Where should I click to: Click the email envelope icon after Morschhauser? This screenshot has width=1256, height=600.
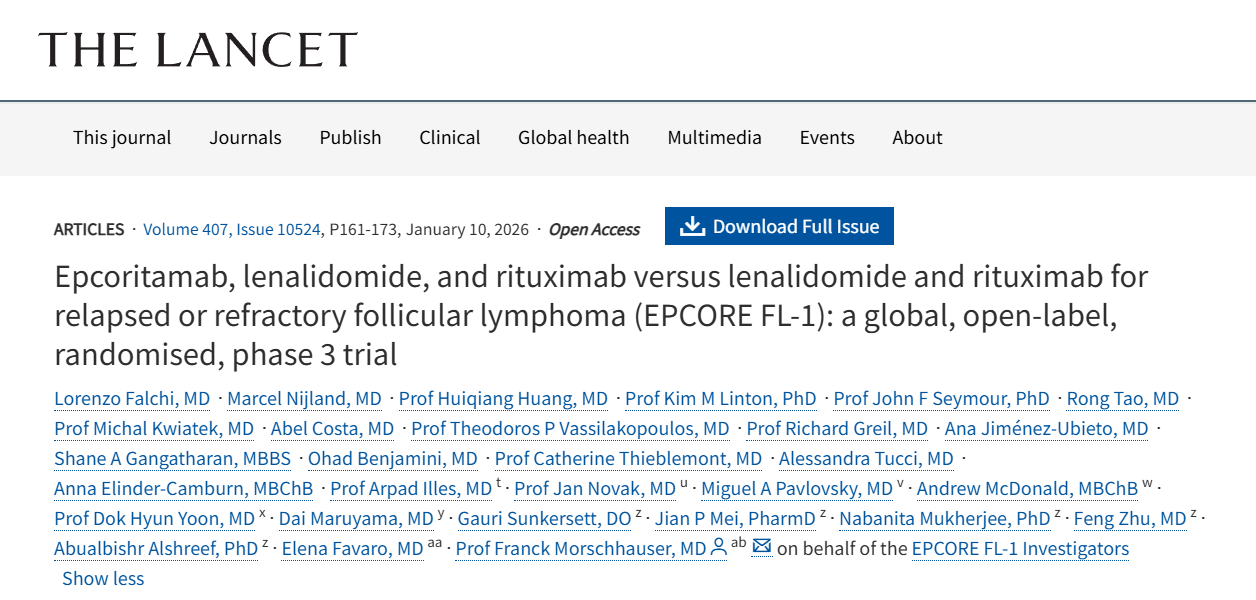[x=762, y=547]
